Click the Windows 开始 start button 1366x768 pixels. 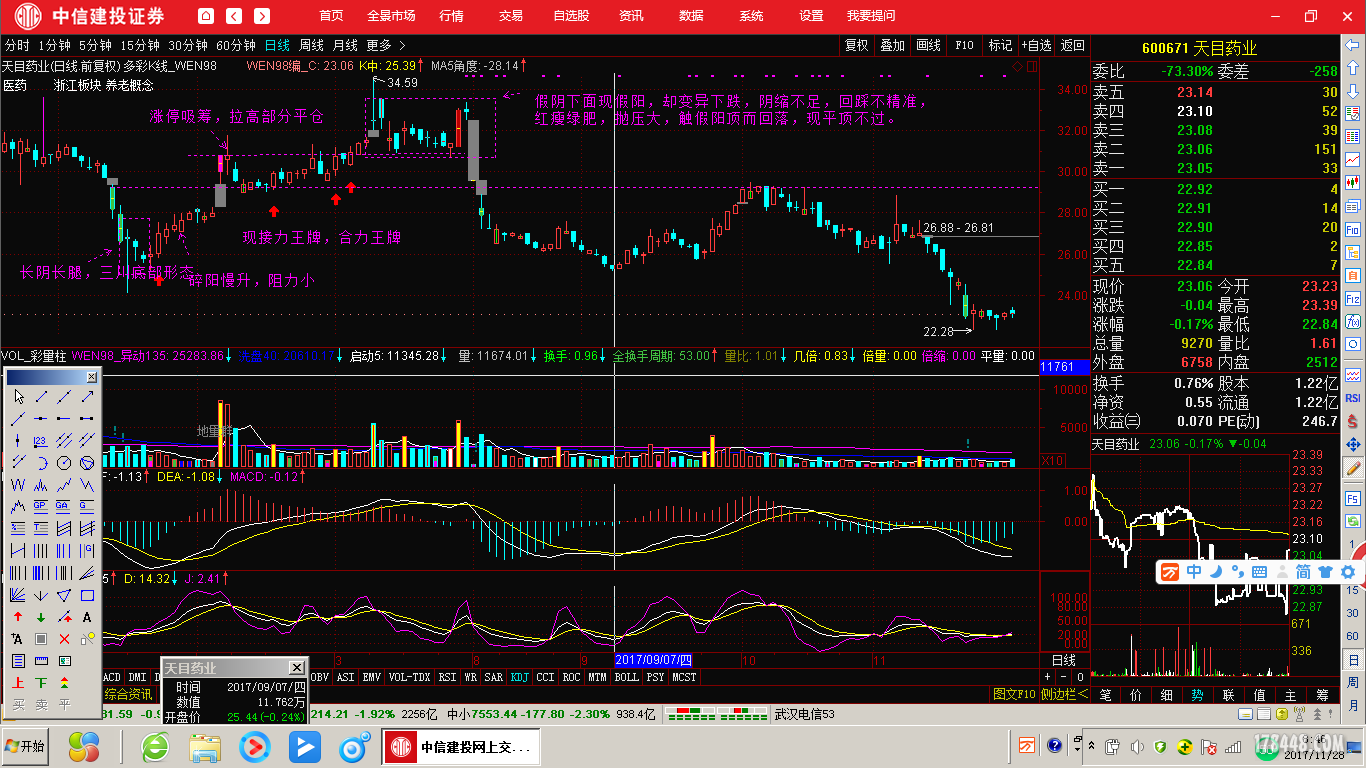pyautogui.click(x=26, y=747)
